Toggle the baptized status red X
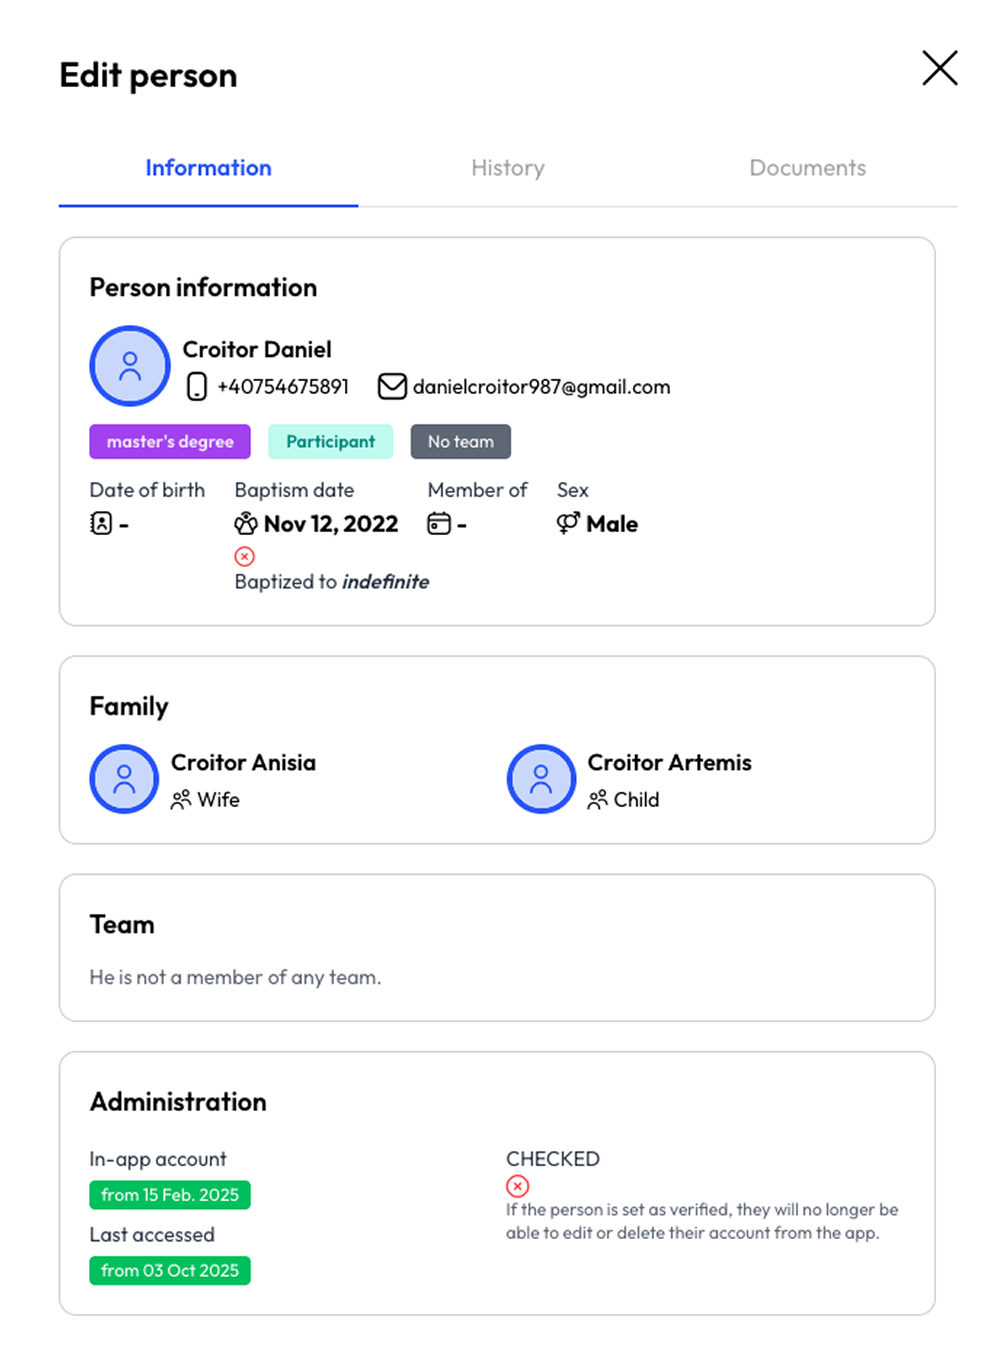Screen dimensions: 997x1372 point(245,556)
